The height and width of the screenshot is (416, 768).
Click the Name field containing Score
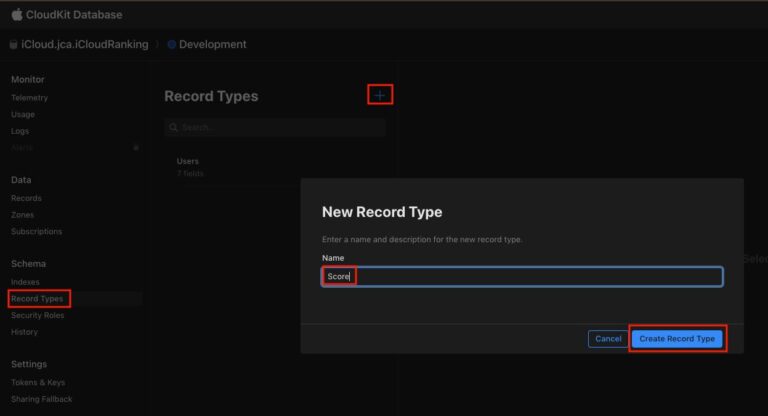(x=522, y=277)
